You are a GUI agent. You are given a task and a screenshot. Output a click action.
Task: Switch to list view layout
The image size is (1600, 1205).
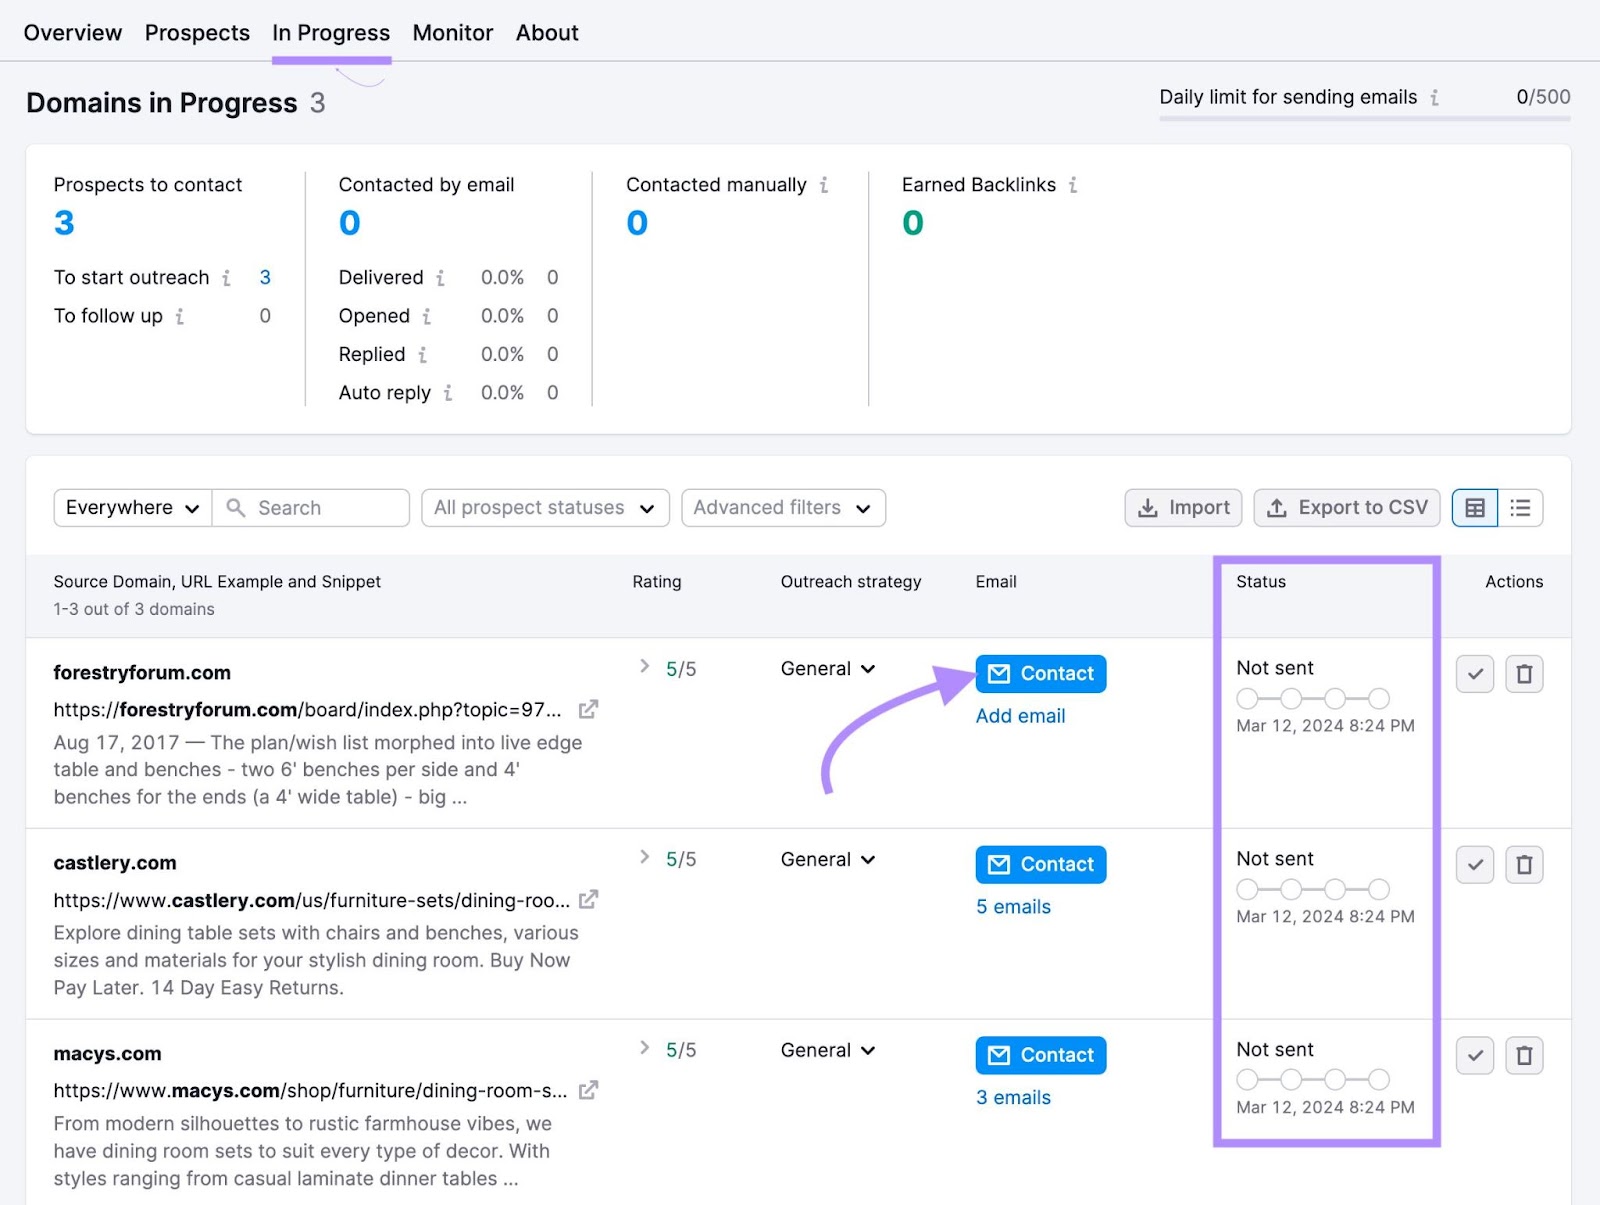[1520, 507]
